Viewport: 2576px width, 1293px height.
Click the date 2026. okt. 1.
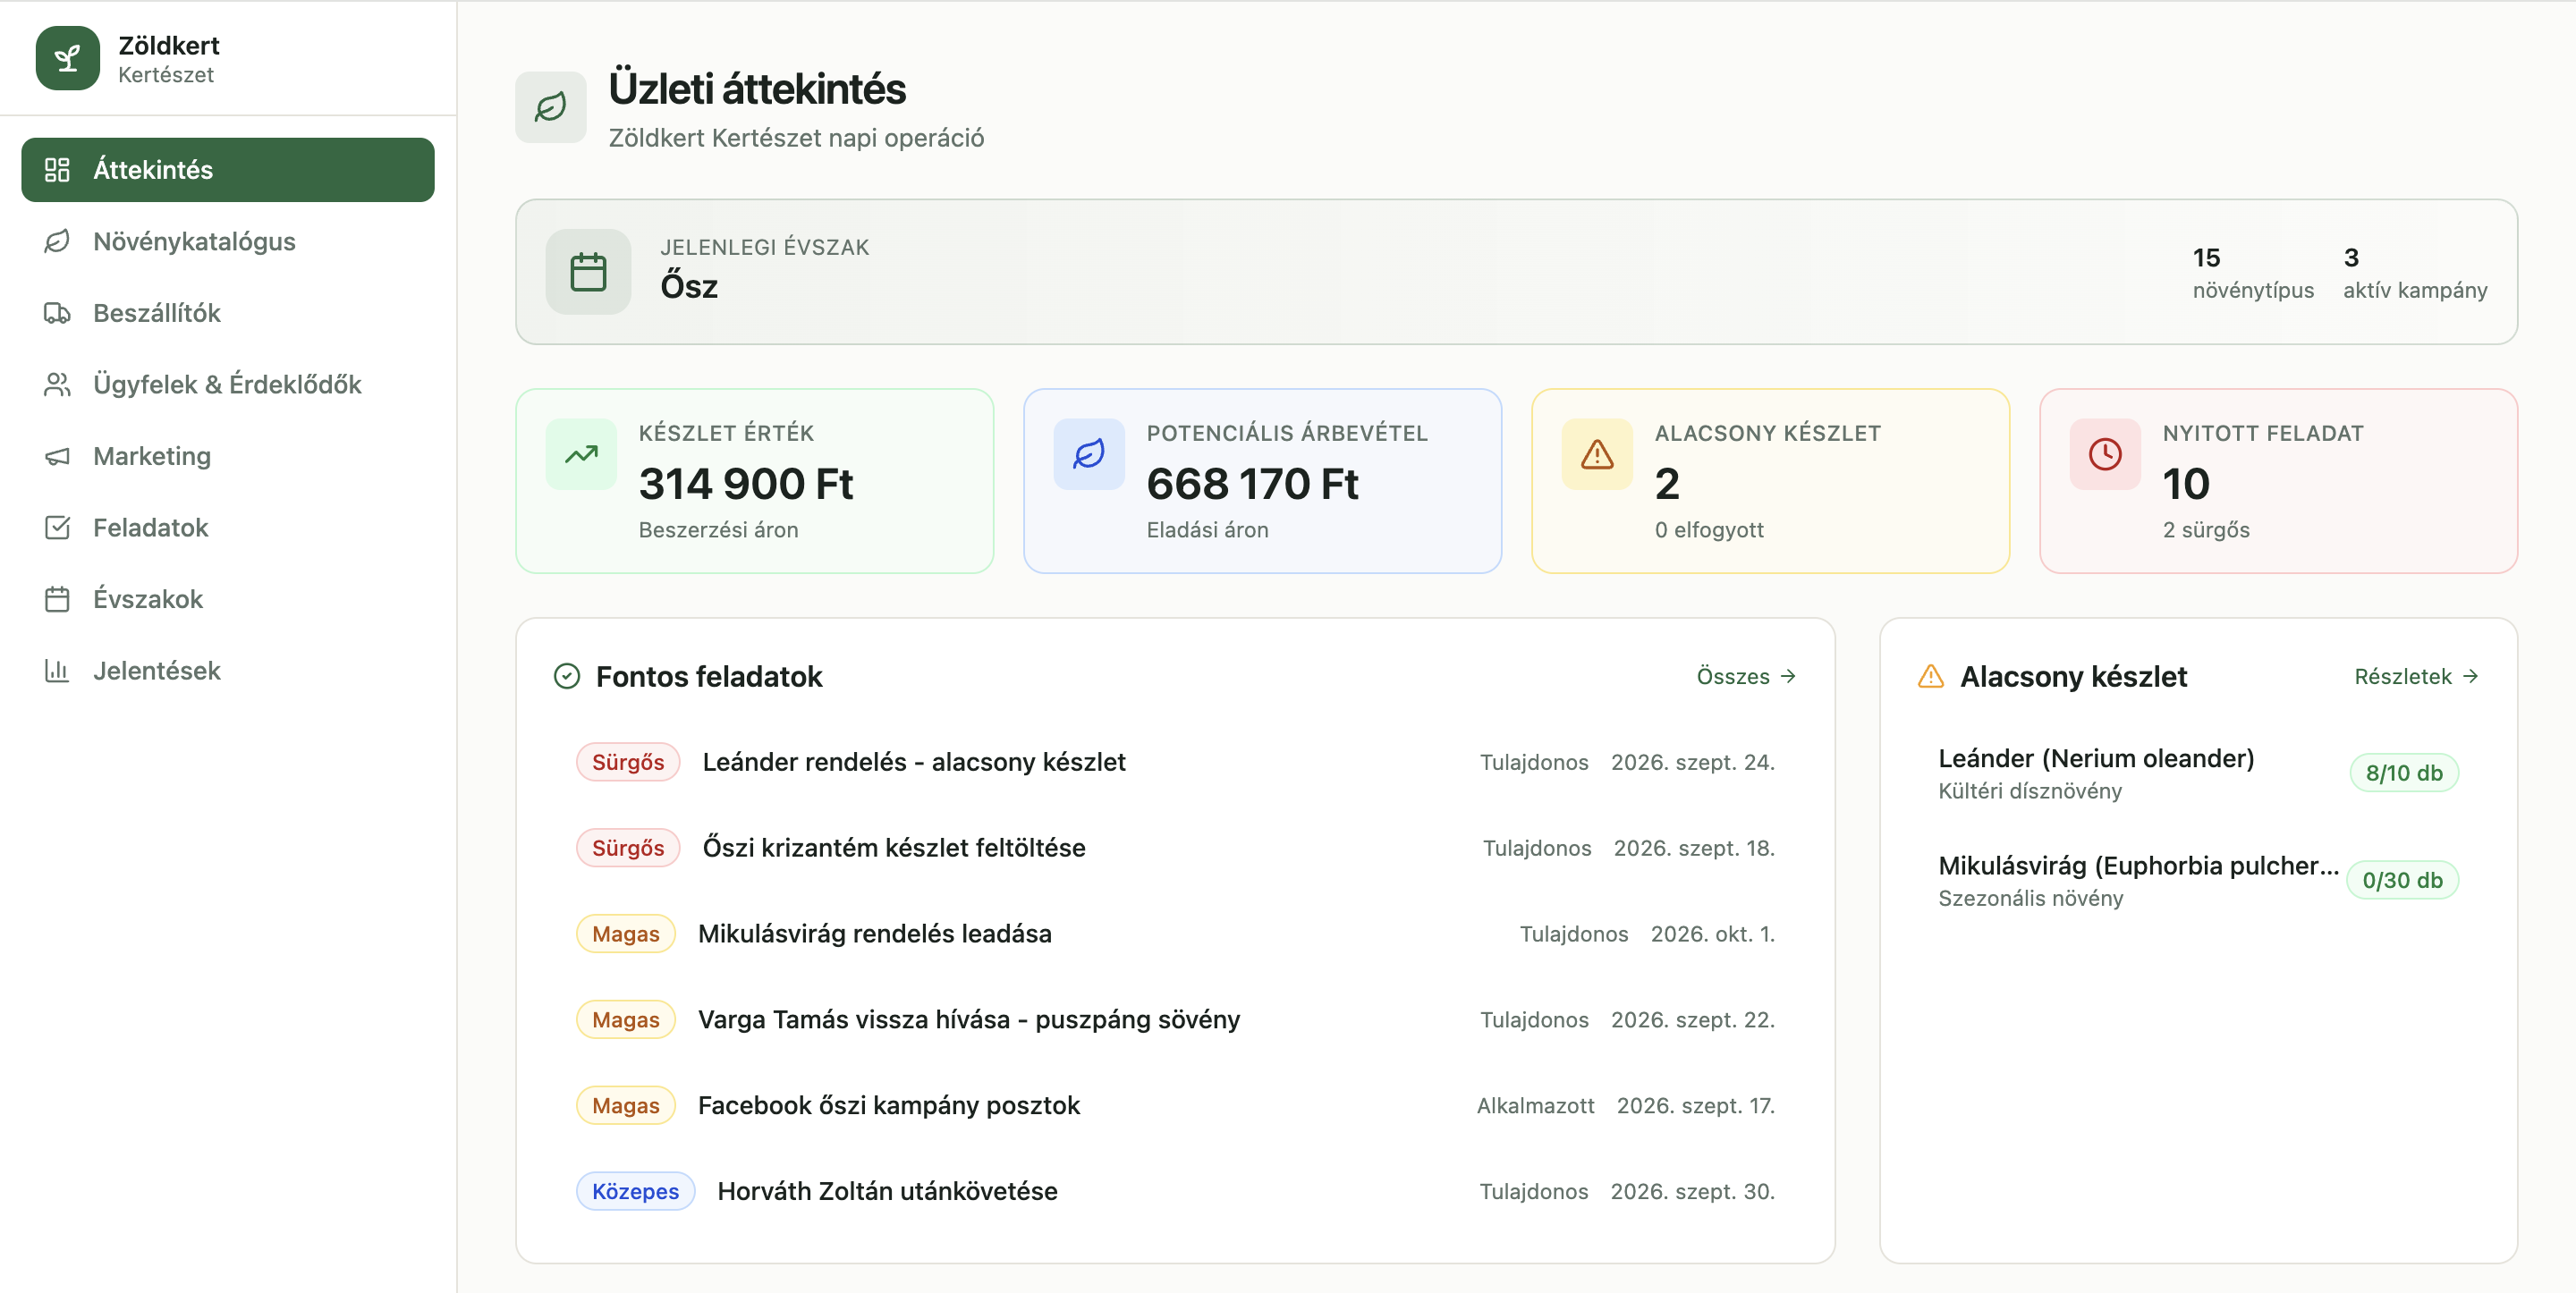click(x=1712, y=934)
